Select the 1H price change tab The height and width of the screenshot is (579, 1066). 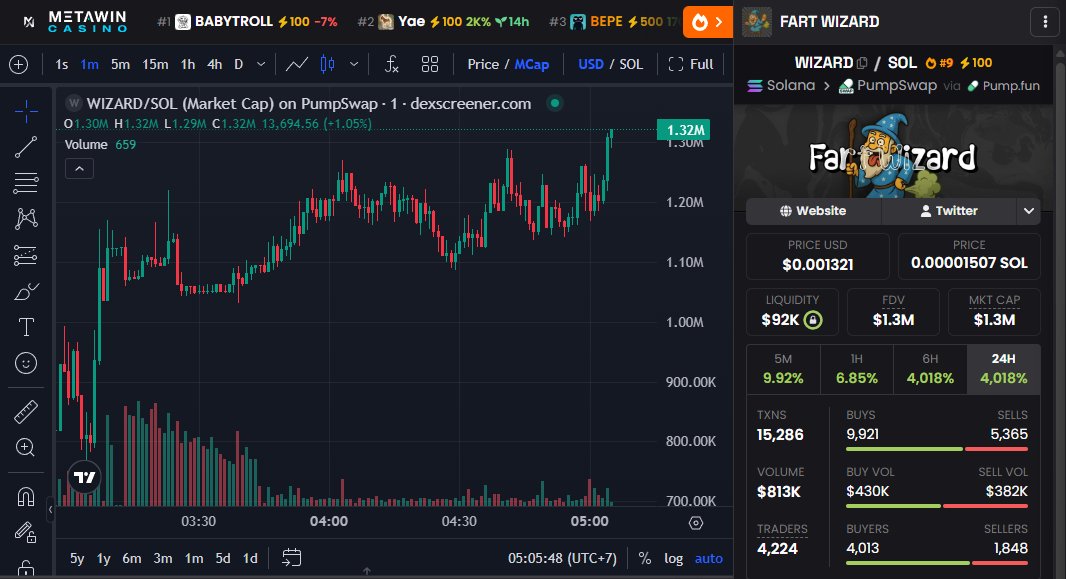click(857, 369)
